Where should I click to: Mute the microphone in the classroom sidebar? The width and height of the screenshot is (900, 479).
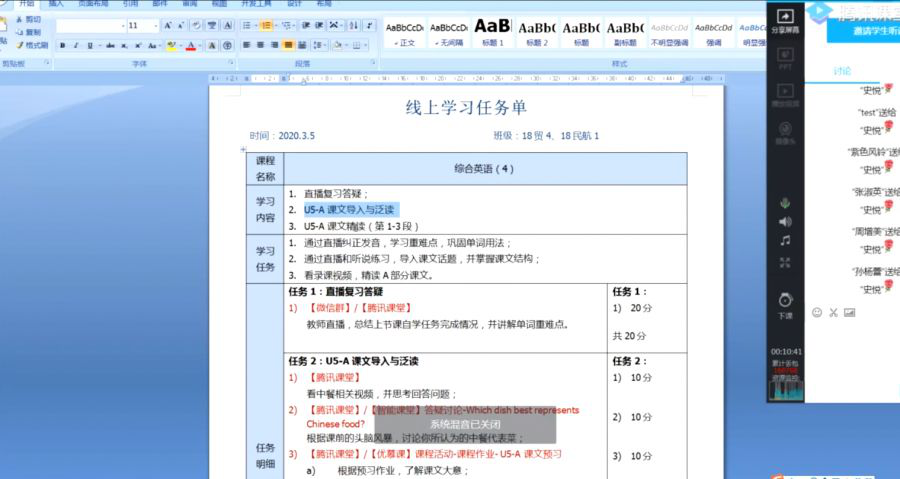point(785,202)
